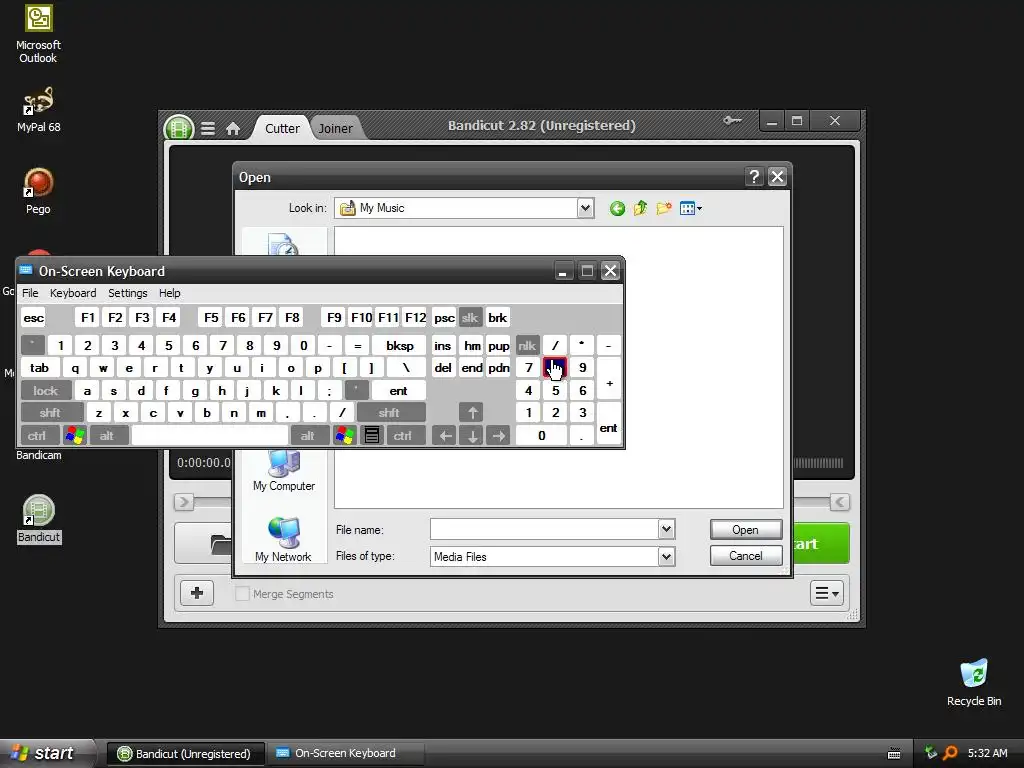Click the magnifier tray icon

tap(951, 753)
